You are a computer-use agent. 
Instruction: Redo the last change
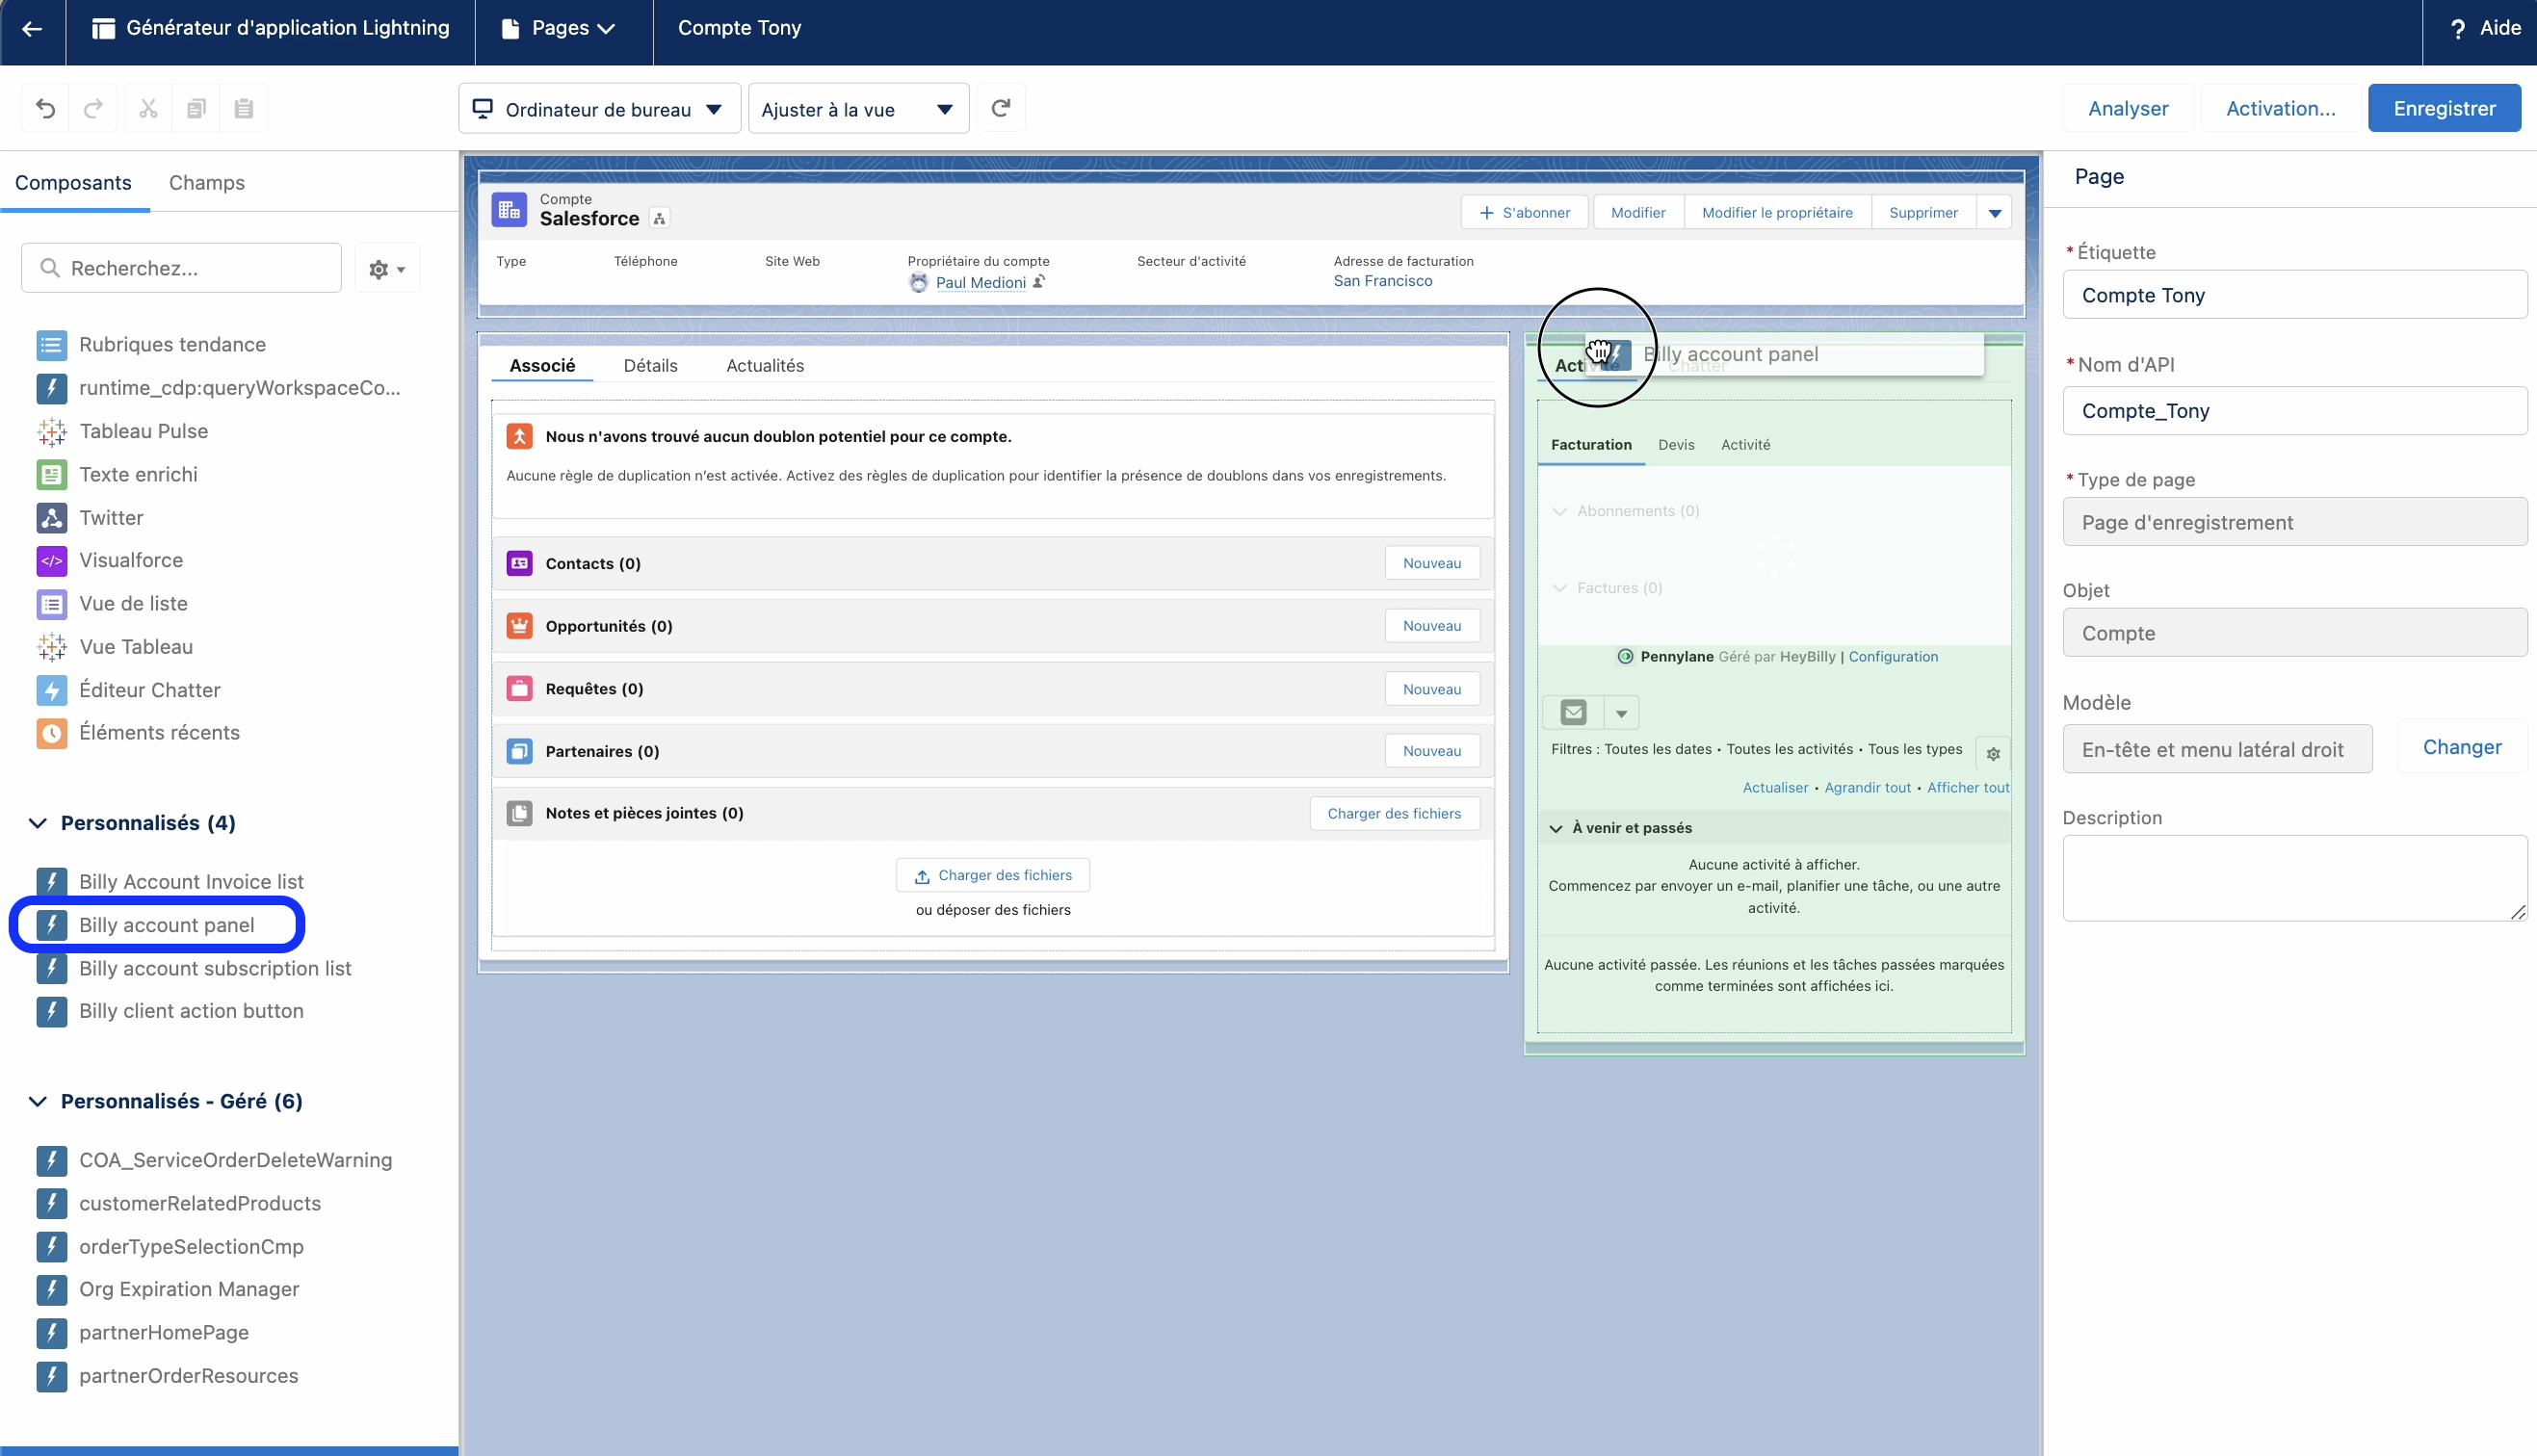click(93, 109)
